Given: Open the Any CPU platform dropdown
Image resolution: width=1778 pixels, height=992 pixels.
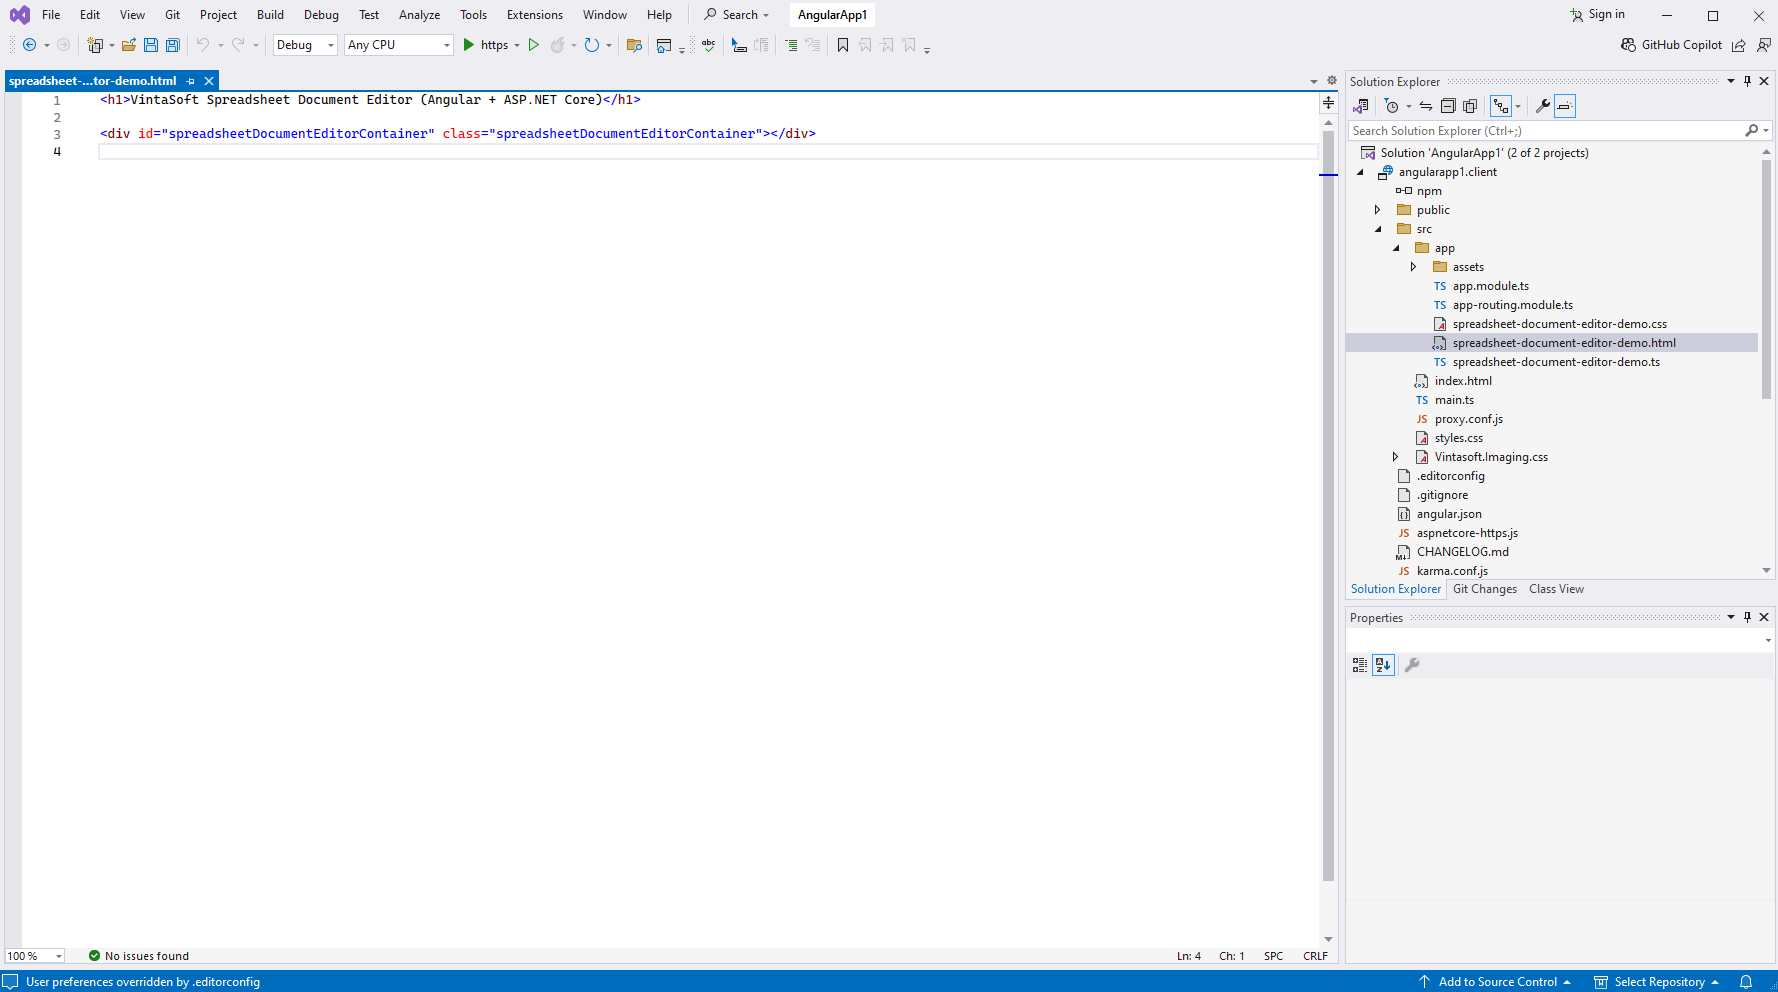Looking at the screenshot, I should pyautogui.click(x=398, y=45).
